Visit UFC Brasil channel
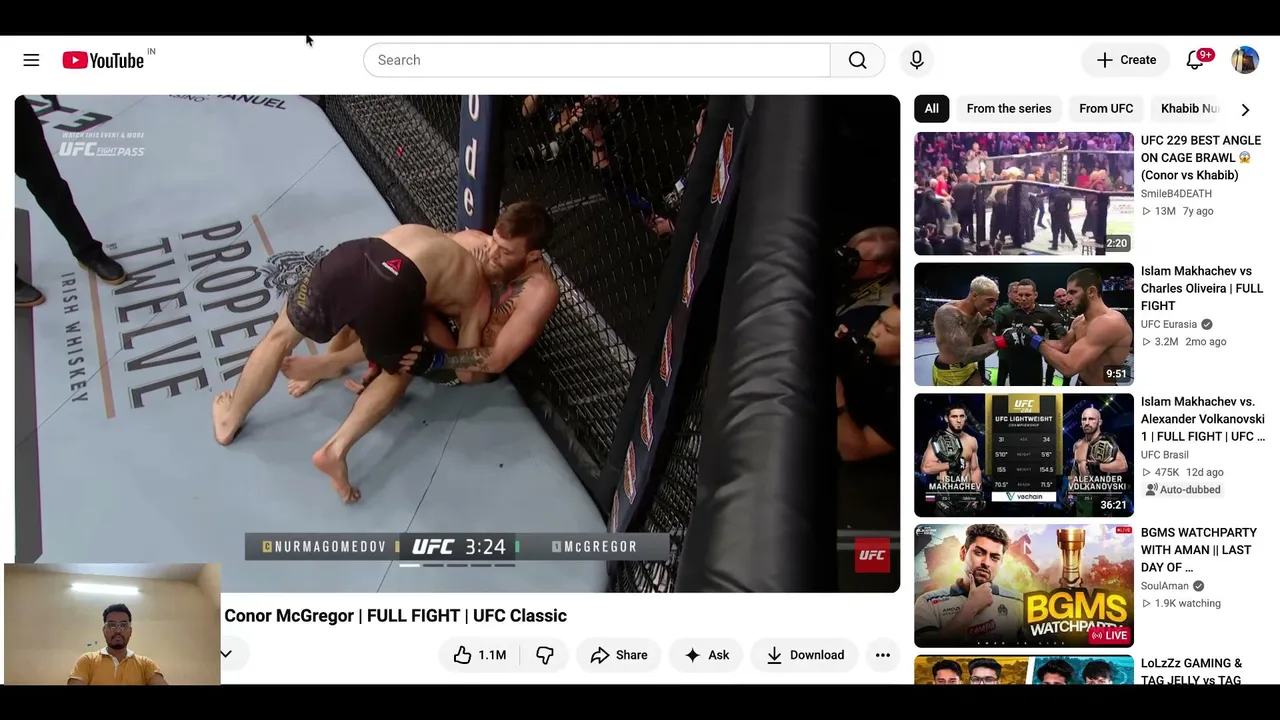 1165,455
